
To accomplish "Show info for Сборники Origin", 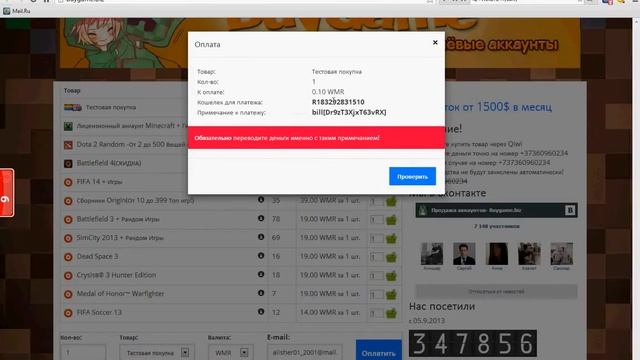I will pos(261,200).
